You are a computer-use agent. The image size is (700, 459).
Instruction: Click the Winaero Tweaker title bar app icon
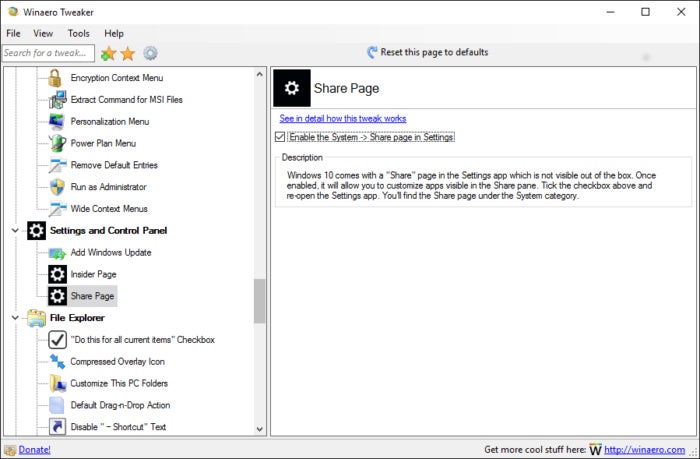tap(13, 12)
